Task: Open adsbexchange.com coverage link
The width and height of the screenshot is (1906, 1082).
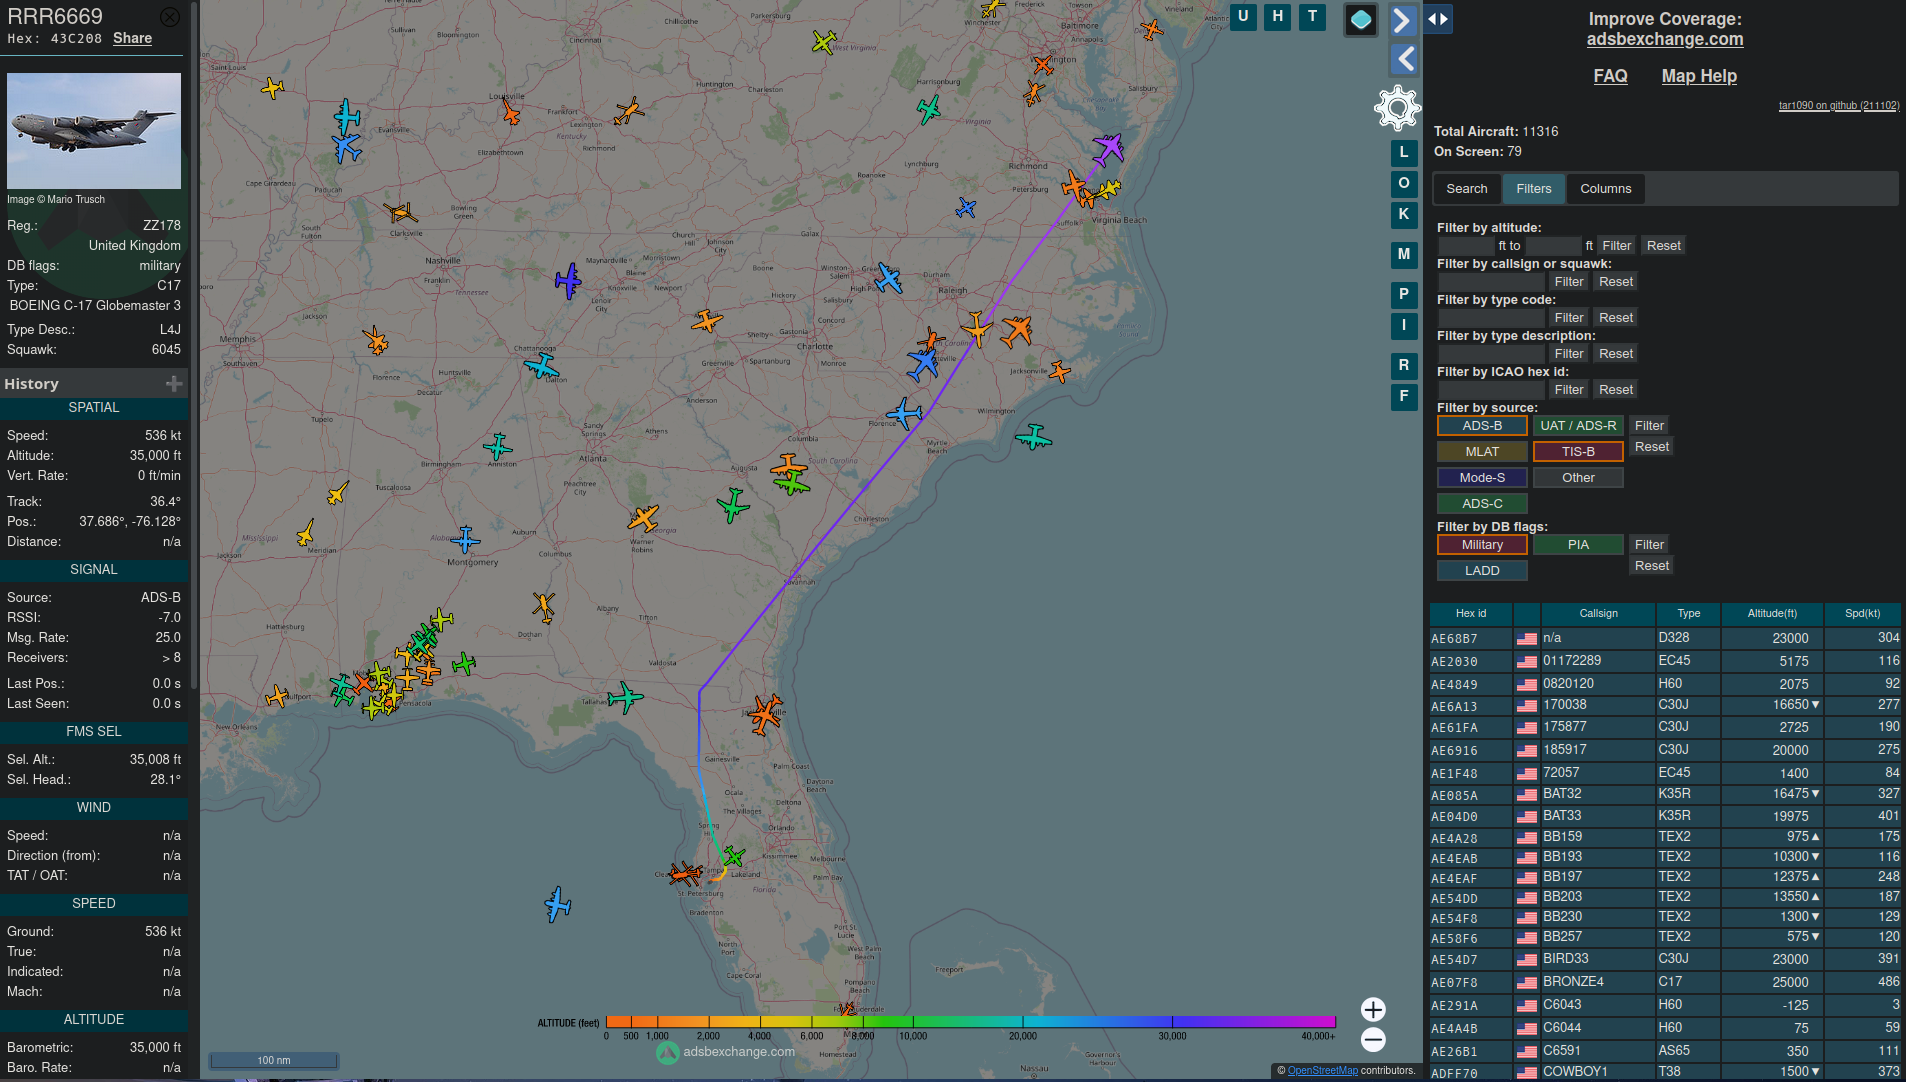Action: tap(1664, 39)
